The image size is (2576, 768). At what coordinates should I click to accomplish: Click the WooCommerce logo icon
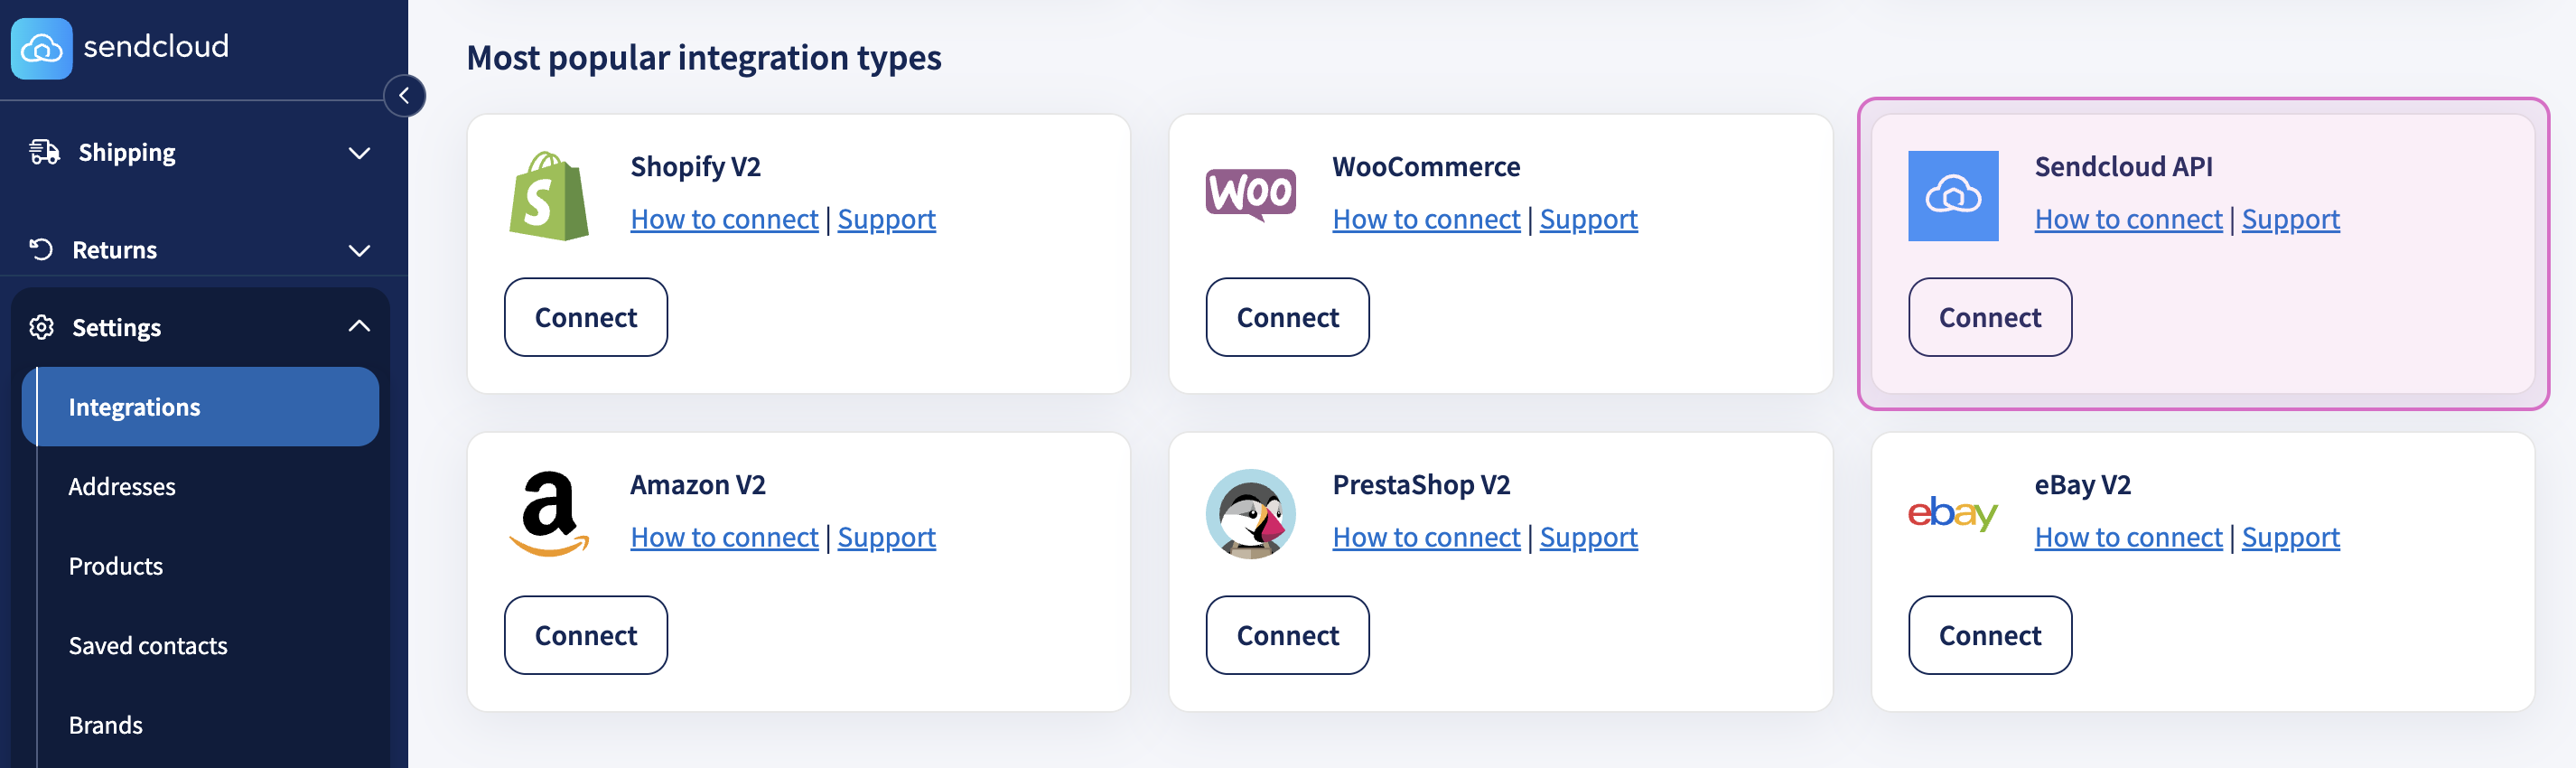1250,194
